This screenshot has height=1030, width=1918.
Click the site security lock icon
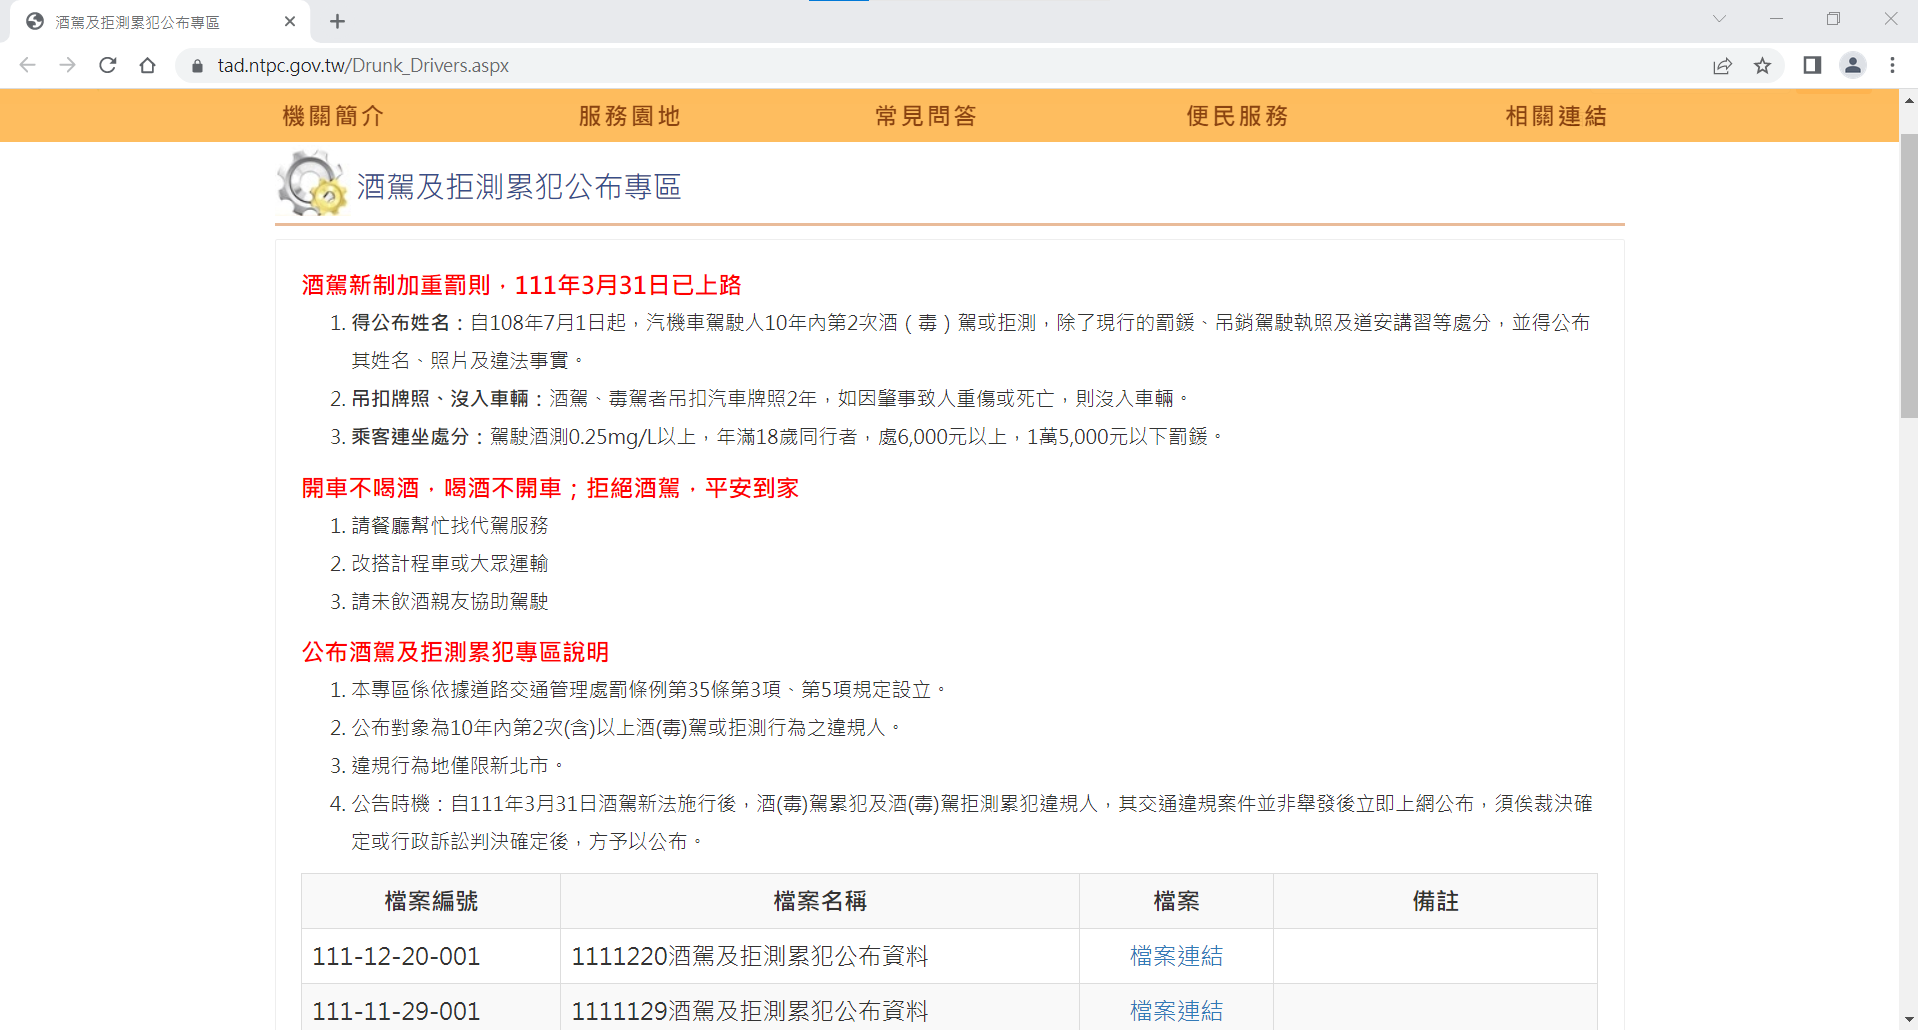tap(197, 65)
